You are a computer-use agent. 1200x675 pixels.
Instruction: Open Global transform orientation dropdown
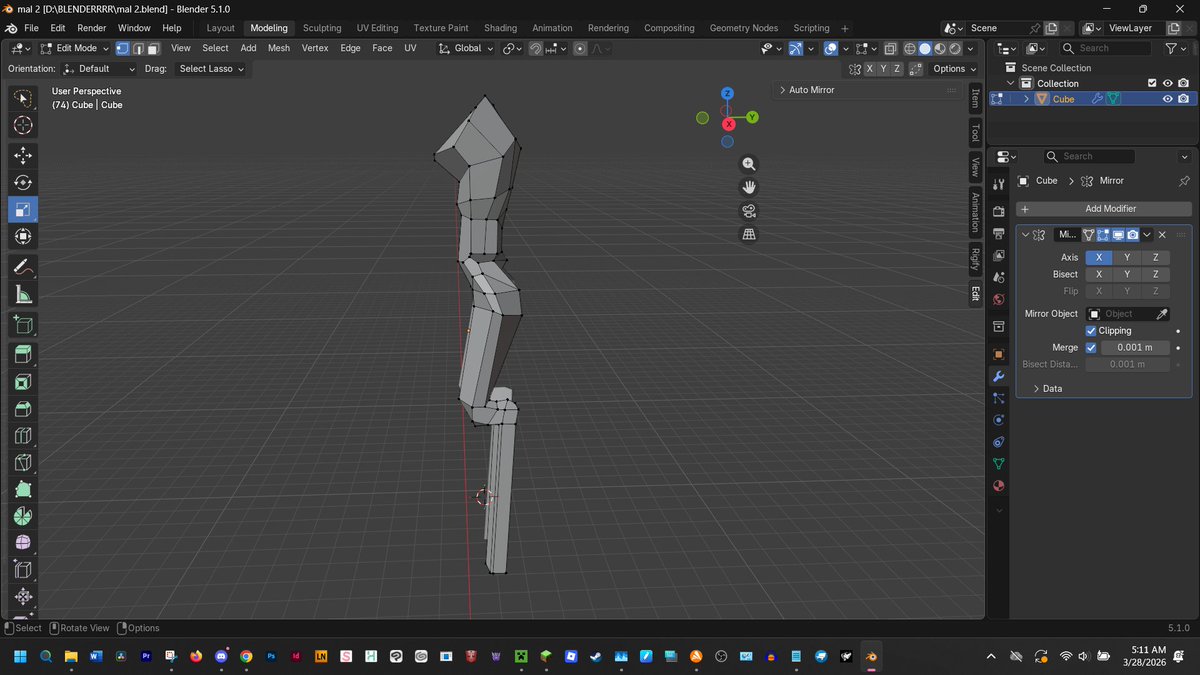(x=466, y=48)
